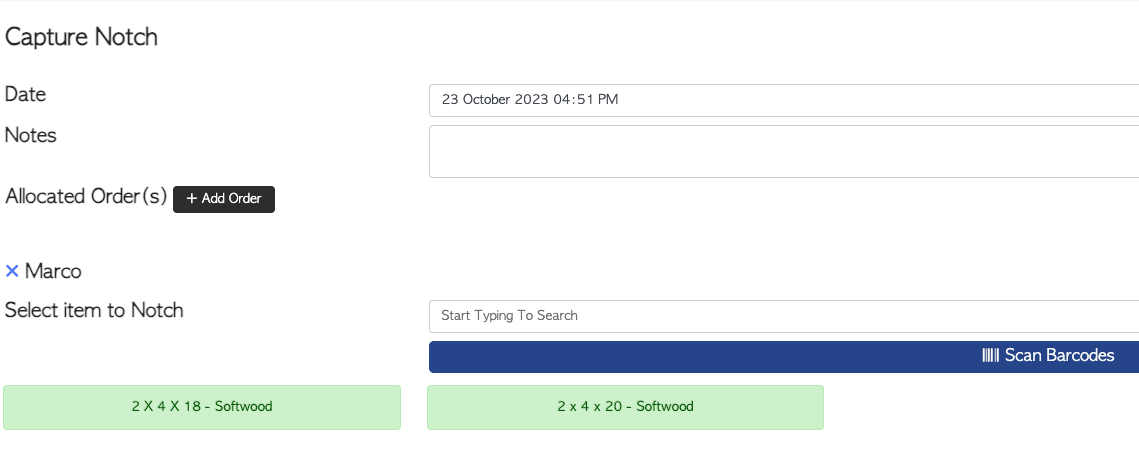Click the Scan Barcodes button
1139x460 pixels.
pos(784,357)
